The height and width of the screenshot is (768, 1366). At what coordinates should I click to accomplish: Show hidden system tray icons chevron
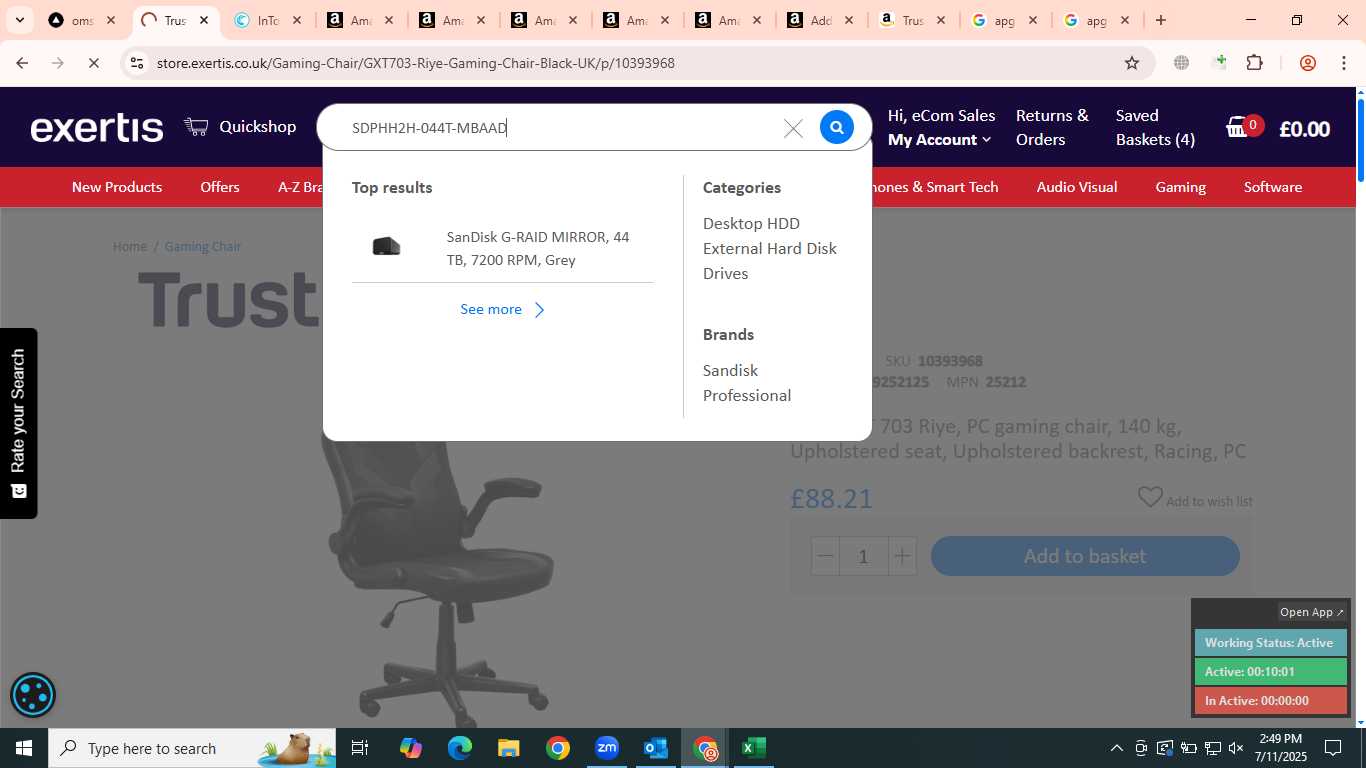pos(1117,748)
